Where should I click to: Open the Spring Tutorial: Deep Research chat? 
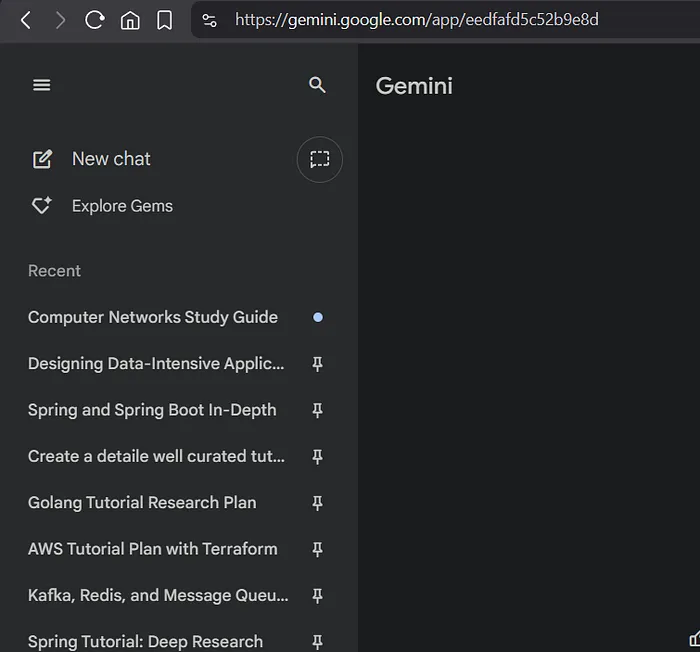(x=145, y=641)
